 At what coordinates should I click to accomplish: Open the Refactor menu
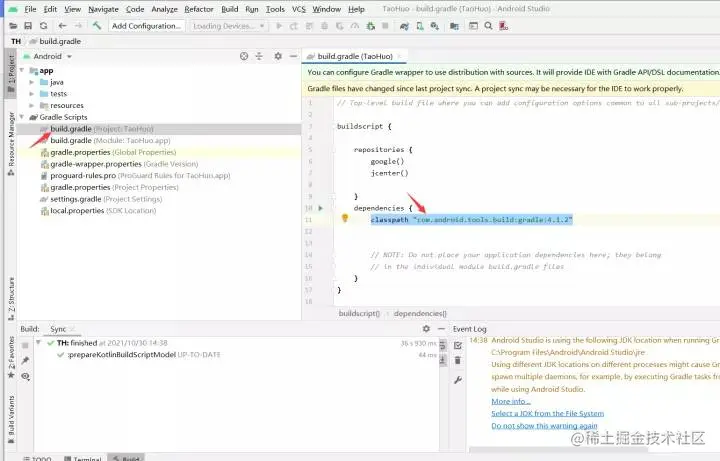click(x=199, y=9)
